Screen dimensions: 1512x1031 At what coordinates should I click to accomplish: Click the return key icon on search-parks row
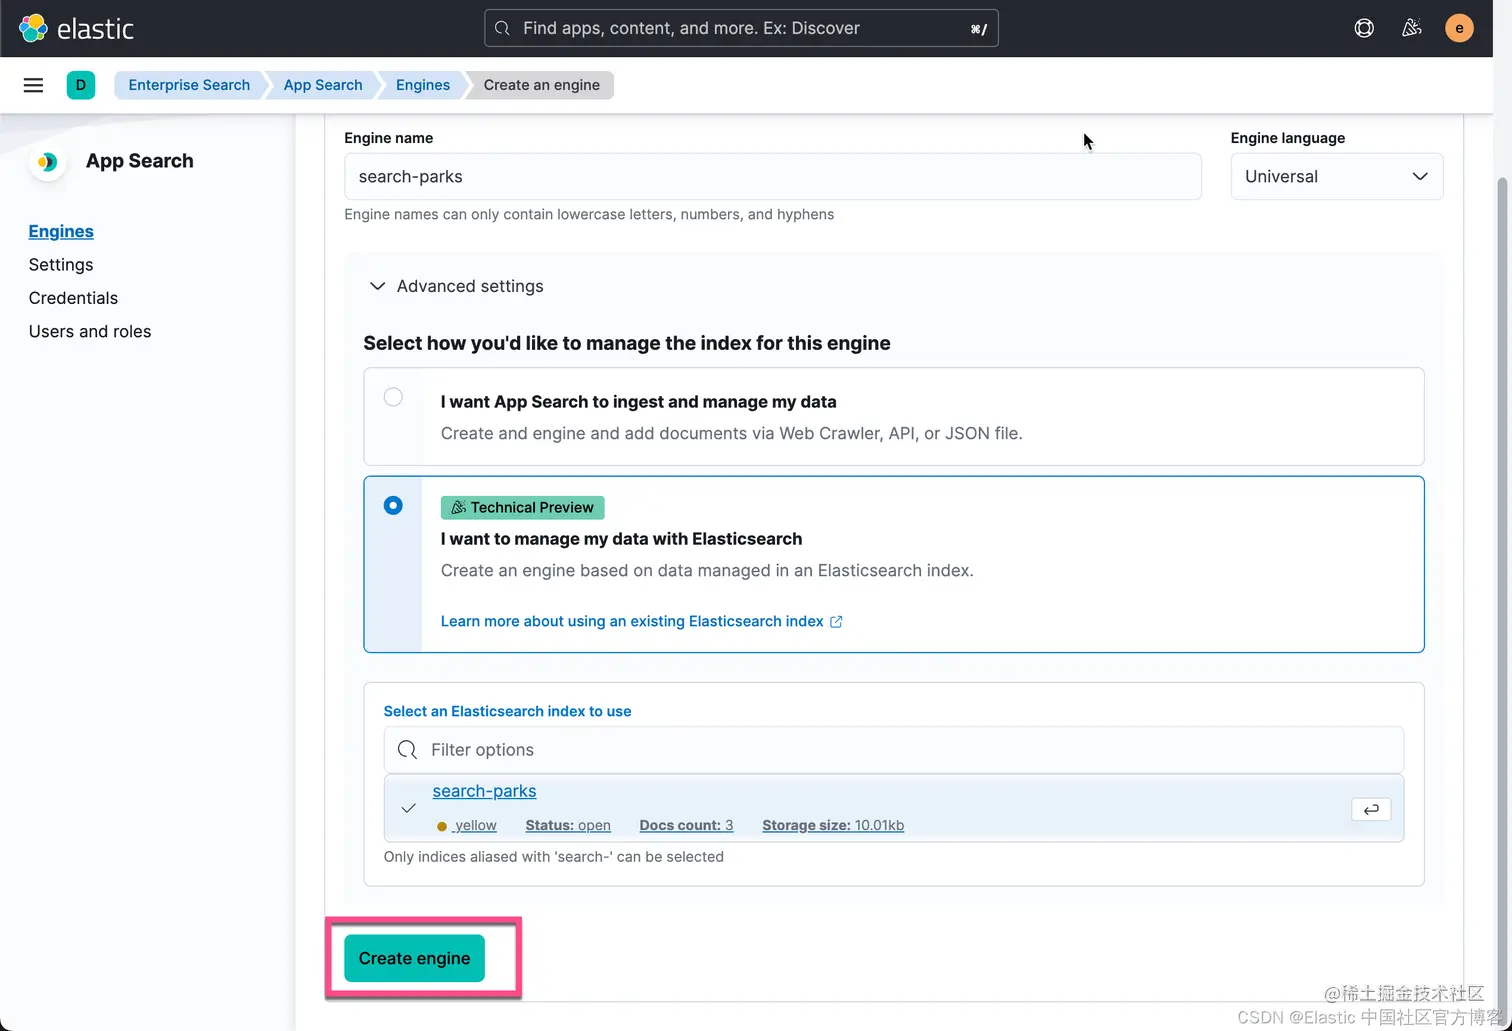[1371, 809]
